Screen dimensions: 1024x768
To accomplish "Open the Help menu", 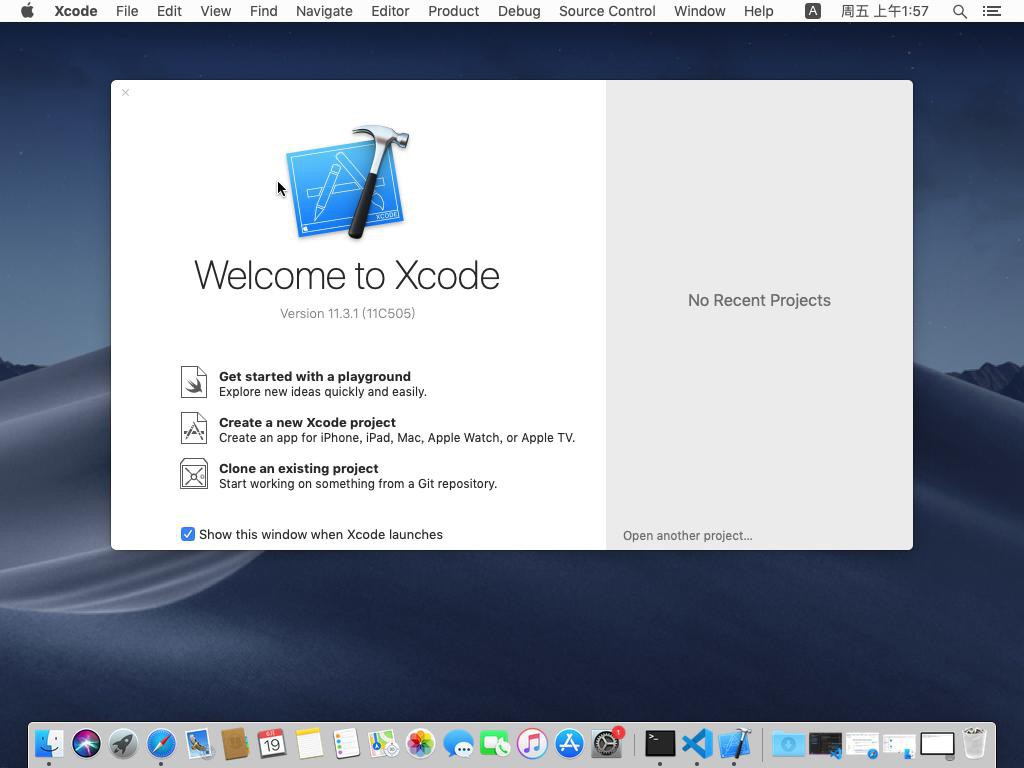I will [758, 11].
